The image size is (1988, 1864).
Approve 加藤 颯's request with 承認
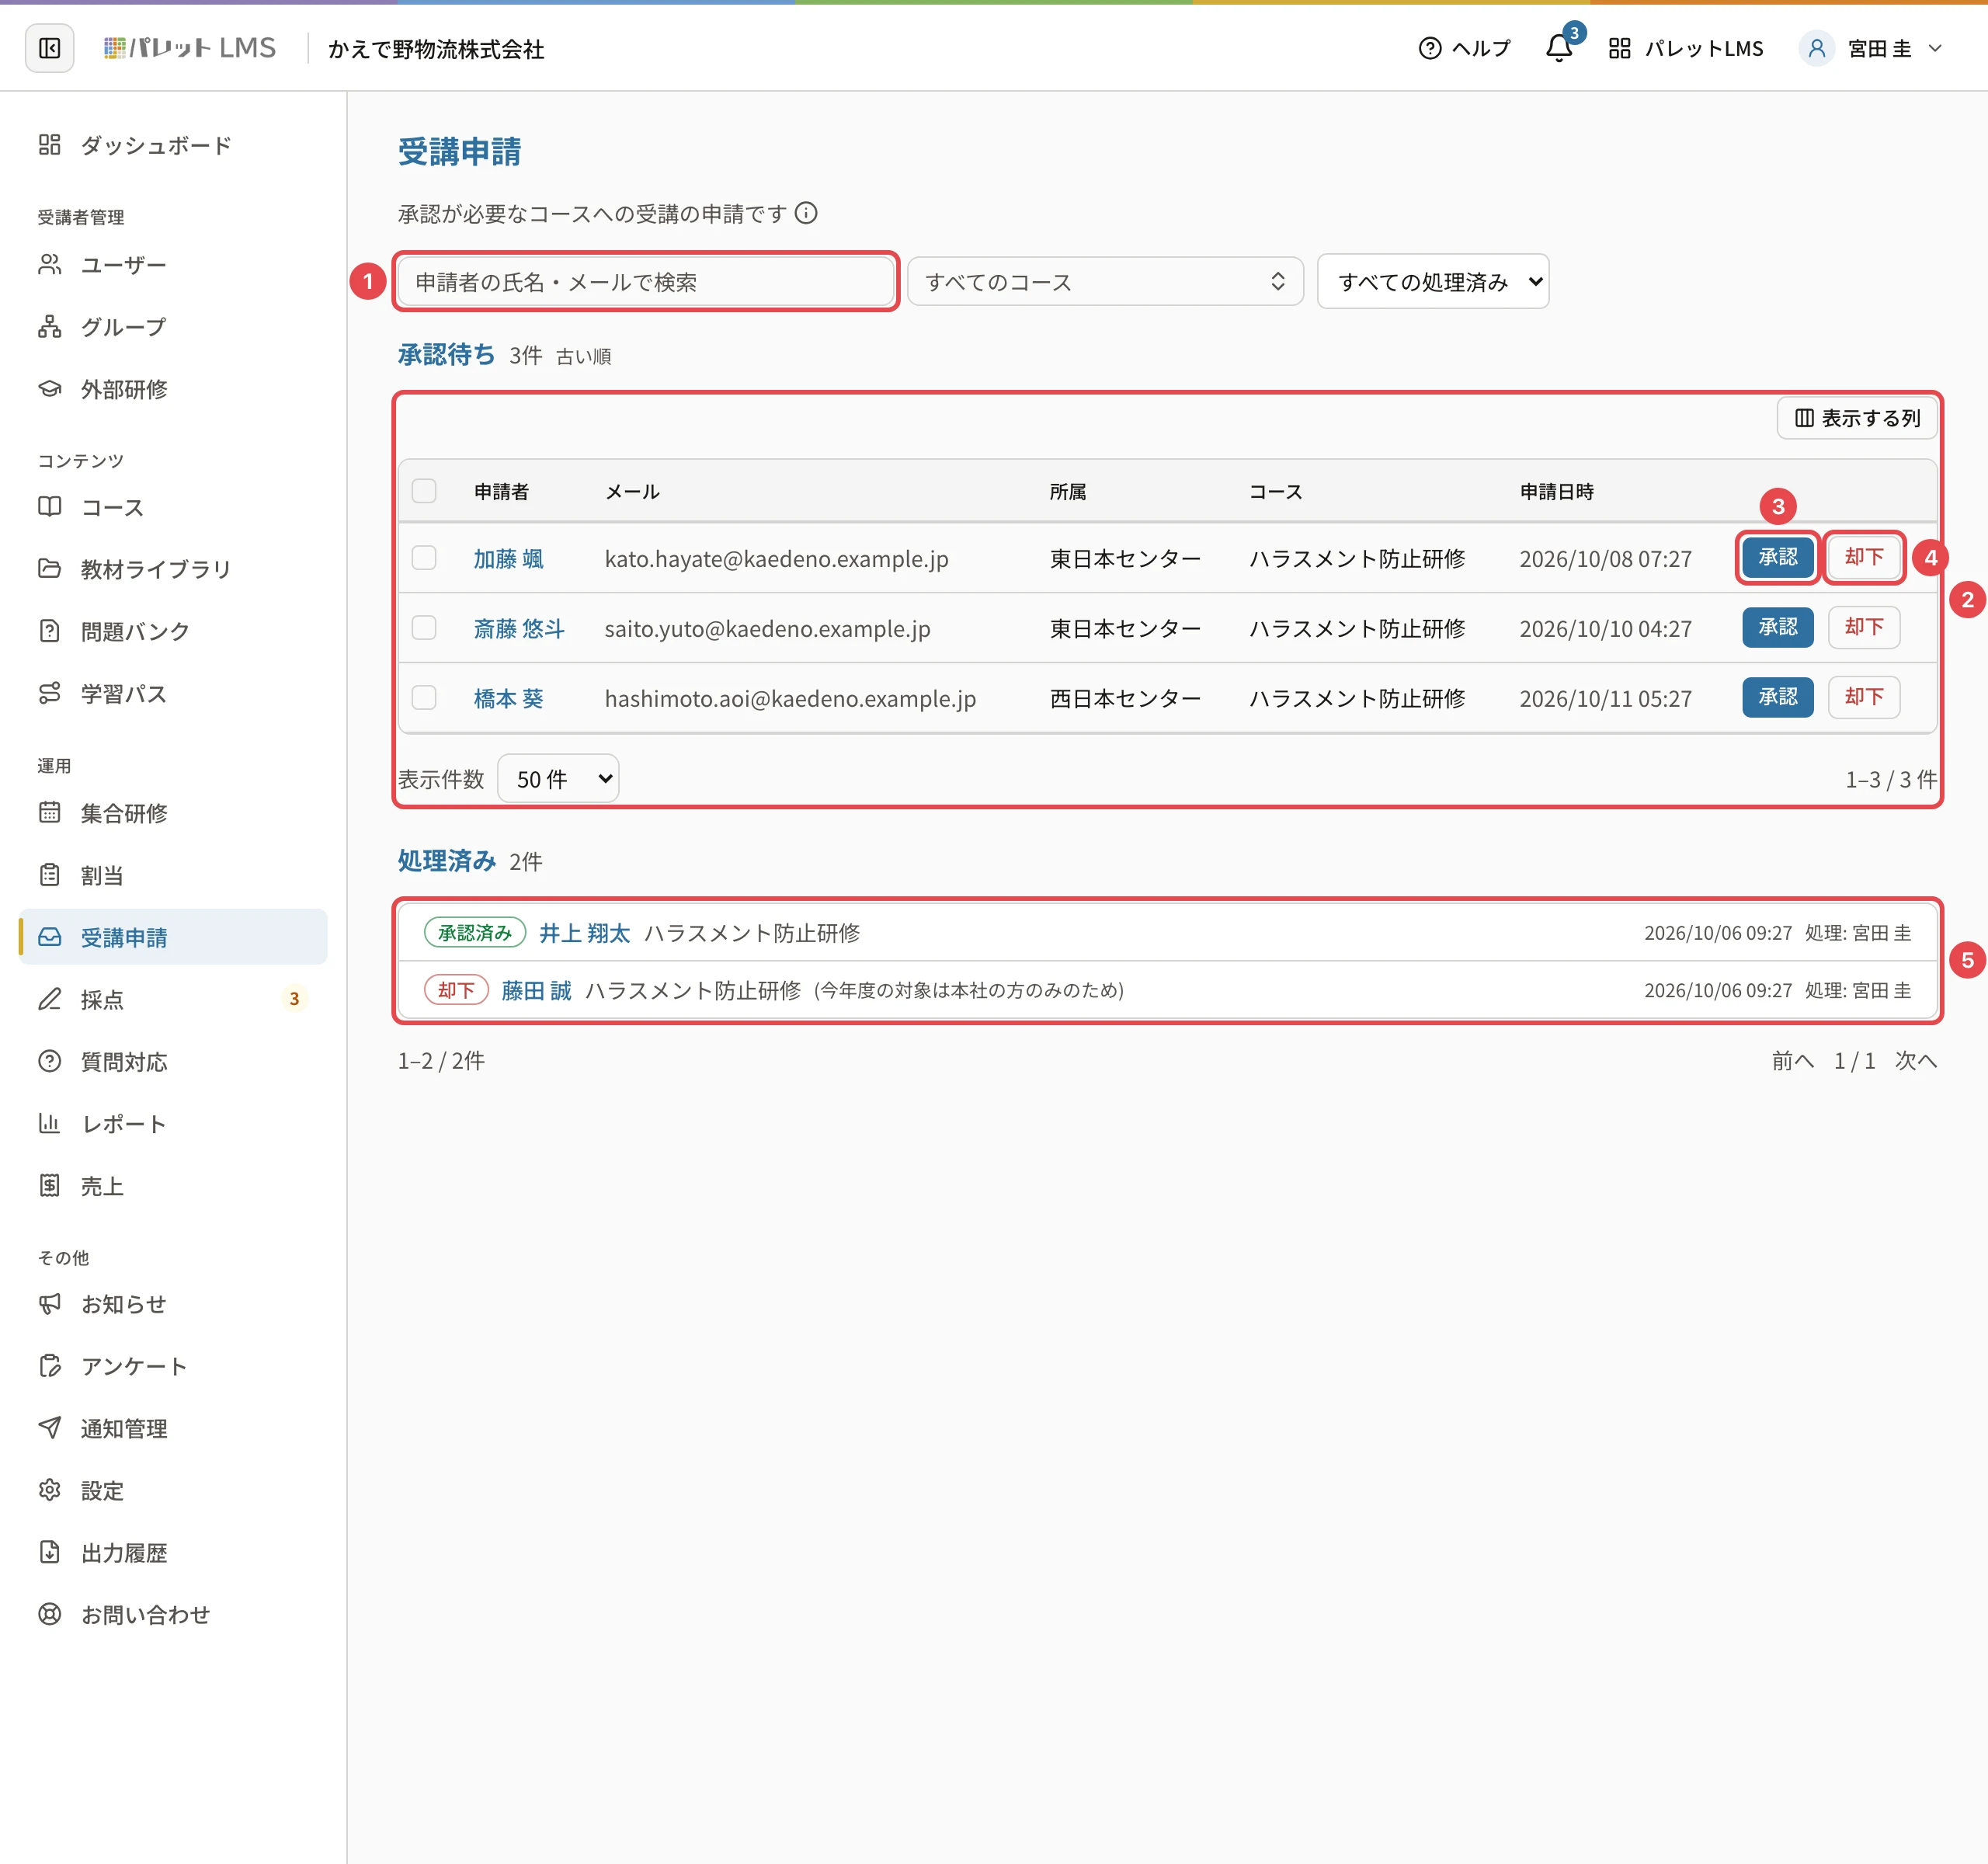coord(1777,557)
